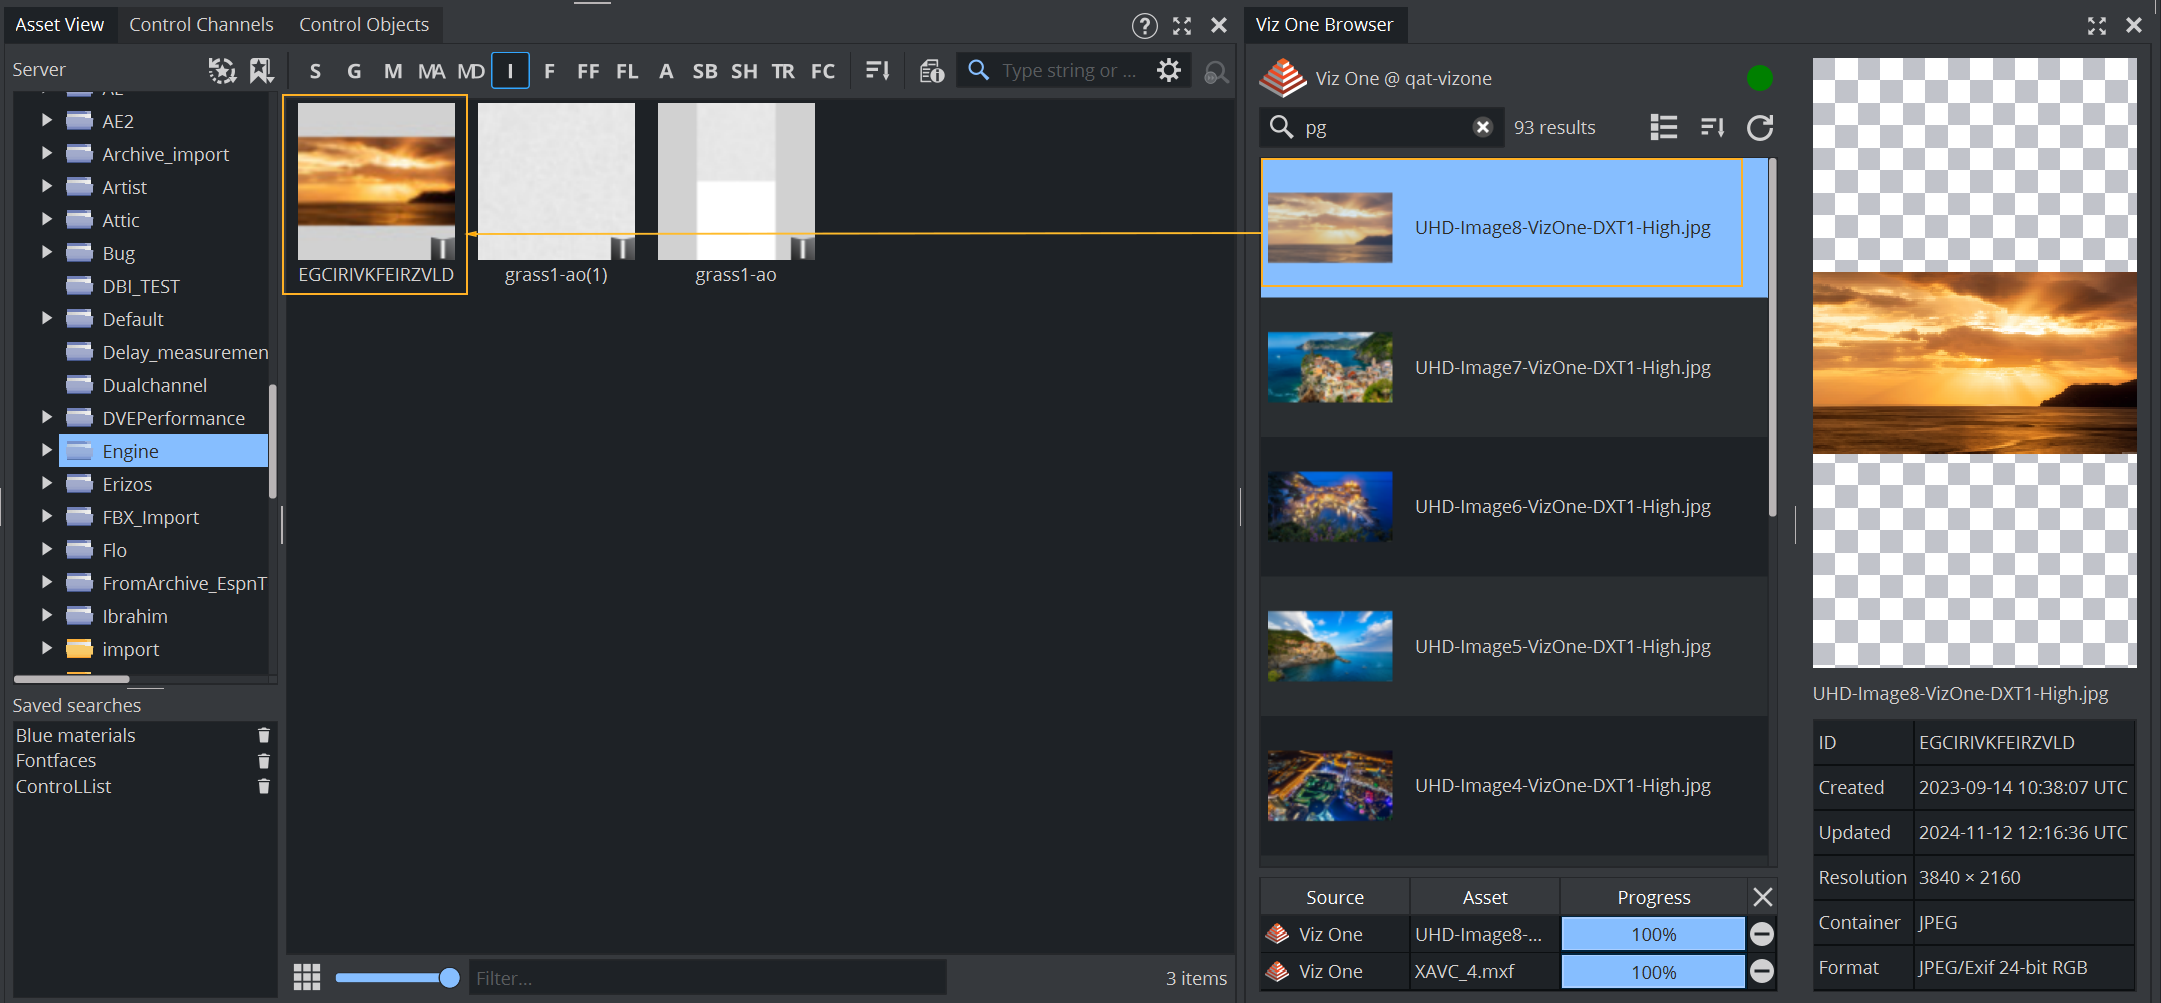Expand the DVEPerformance folder
Image resolution: width=2161 pixels, height=1003 pixels.
(46, 418)
